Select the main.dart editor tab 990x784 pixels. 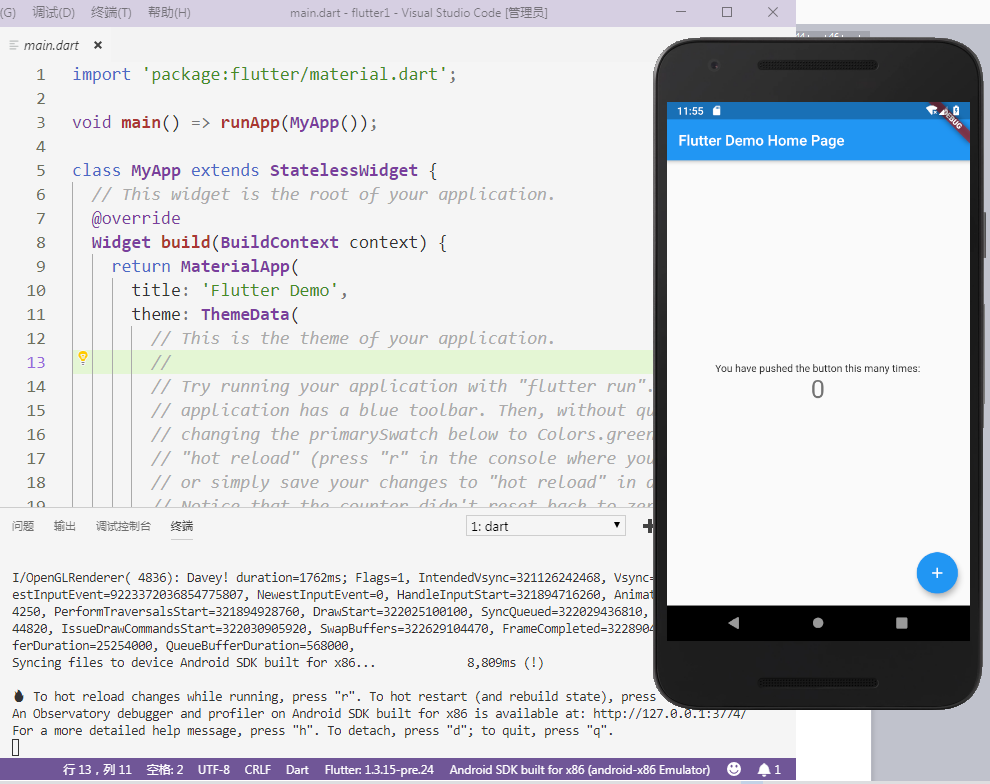pos(51,45)
